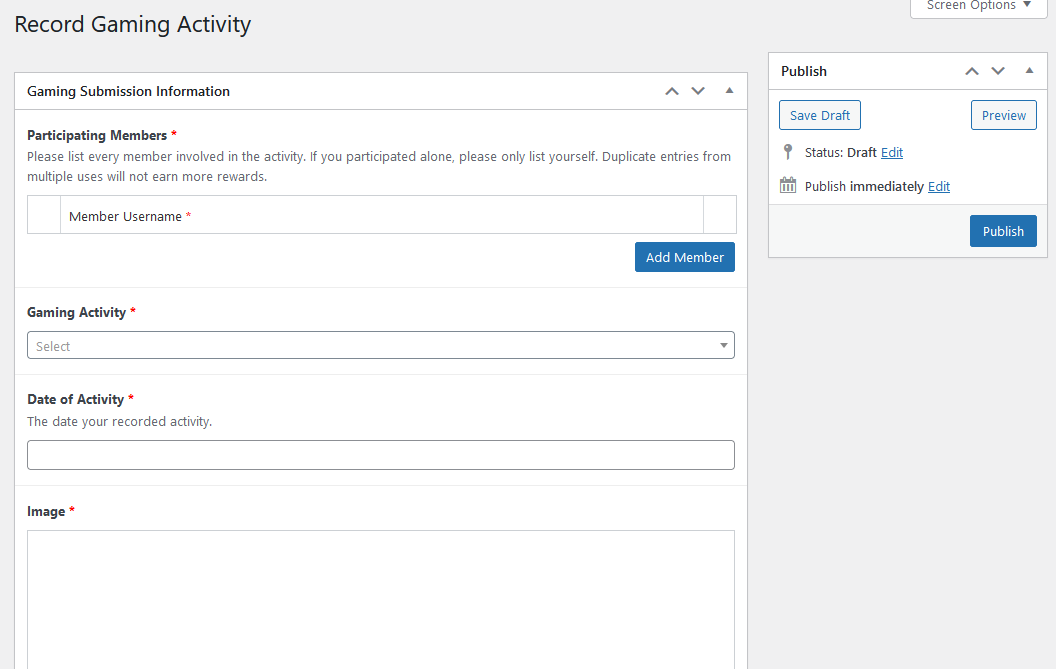1056x669 pixels.
Task: Click the calendar icon beside Publish immediately
Action: coord(788,186)
